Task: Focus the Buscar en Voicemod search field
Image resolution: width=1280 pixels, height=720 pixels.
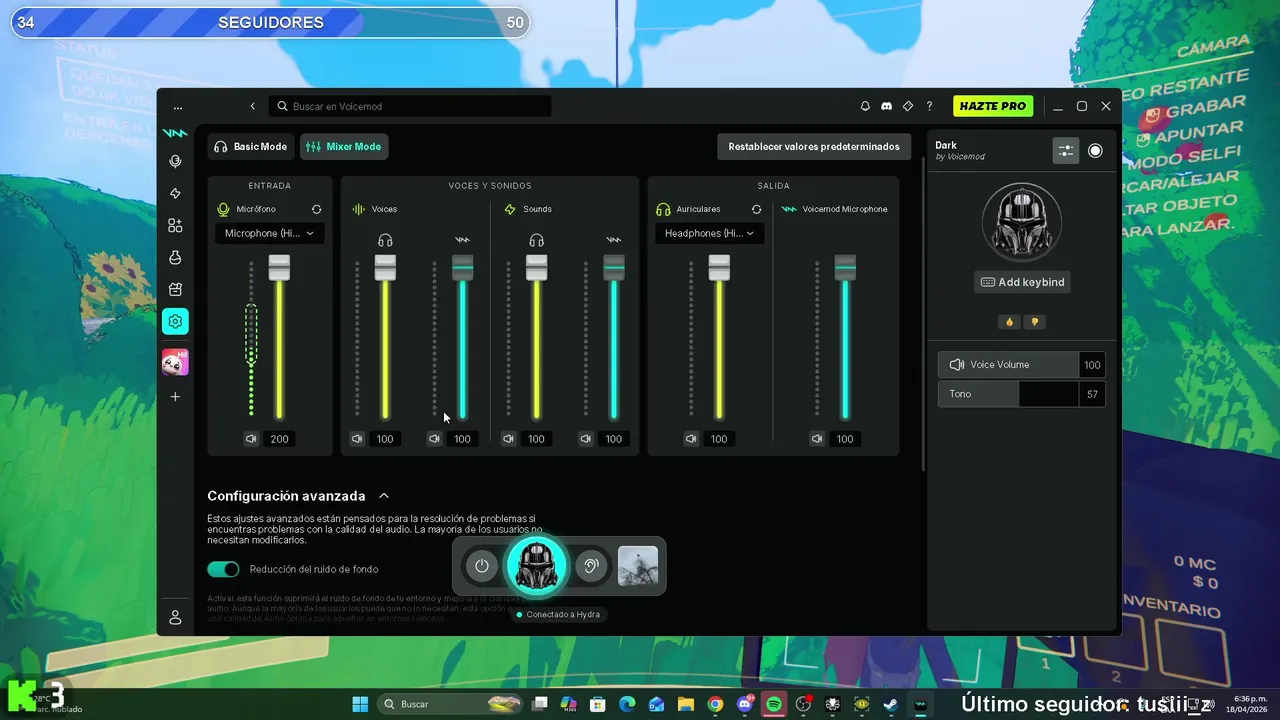Action: point(410,106)
